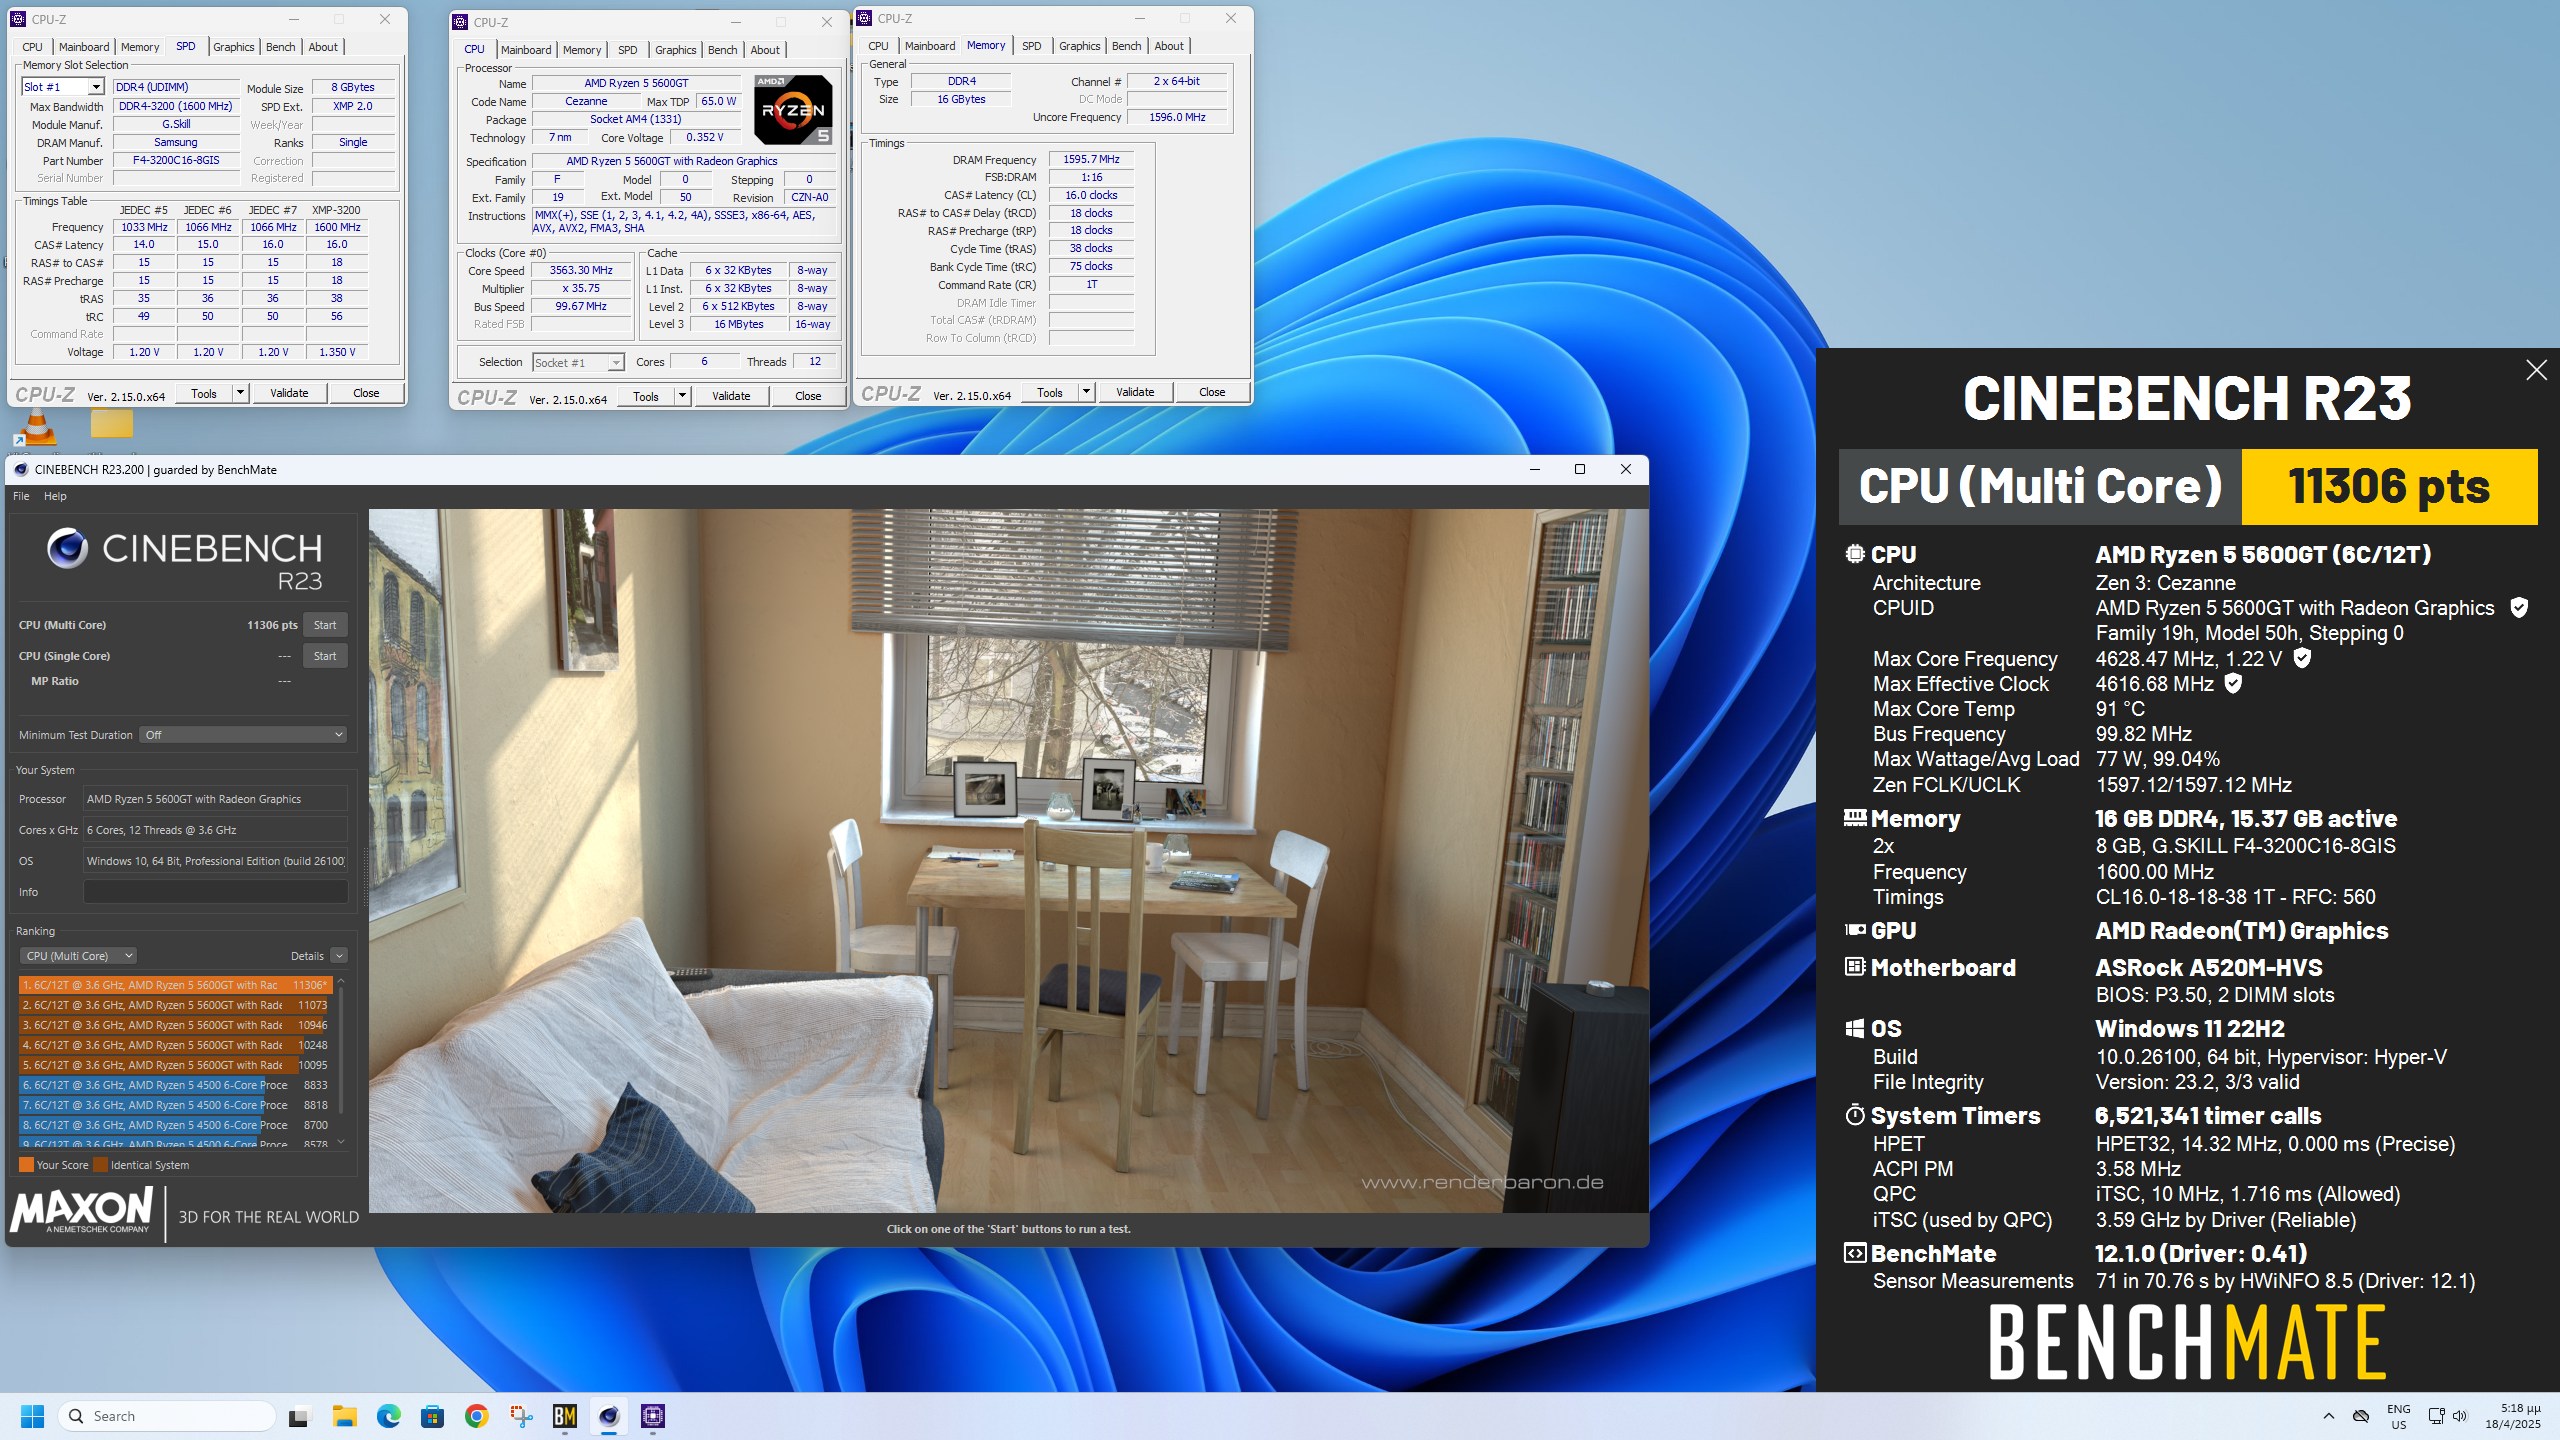Open the Tools dropdown arrow in the Memory CPU-Z window

(1086, 392)
